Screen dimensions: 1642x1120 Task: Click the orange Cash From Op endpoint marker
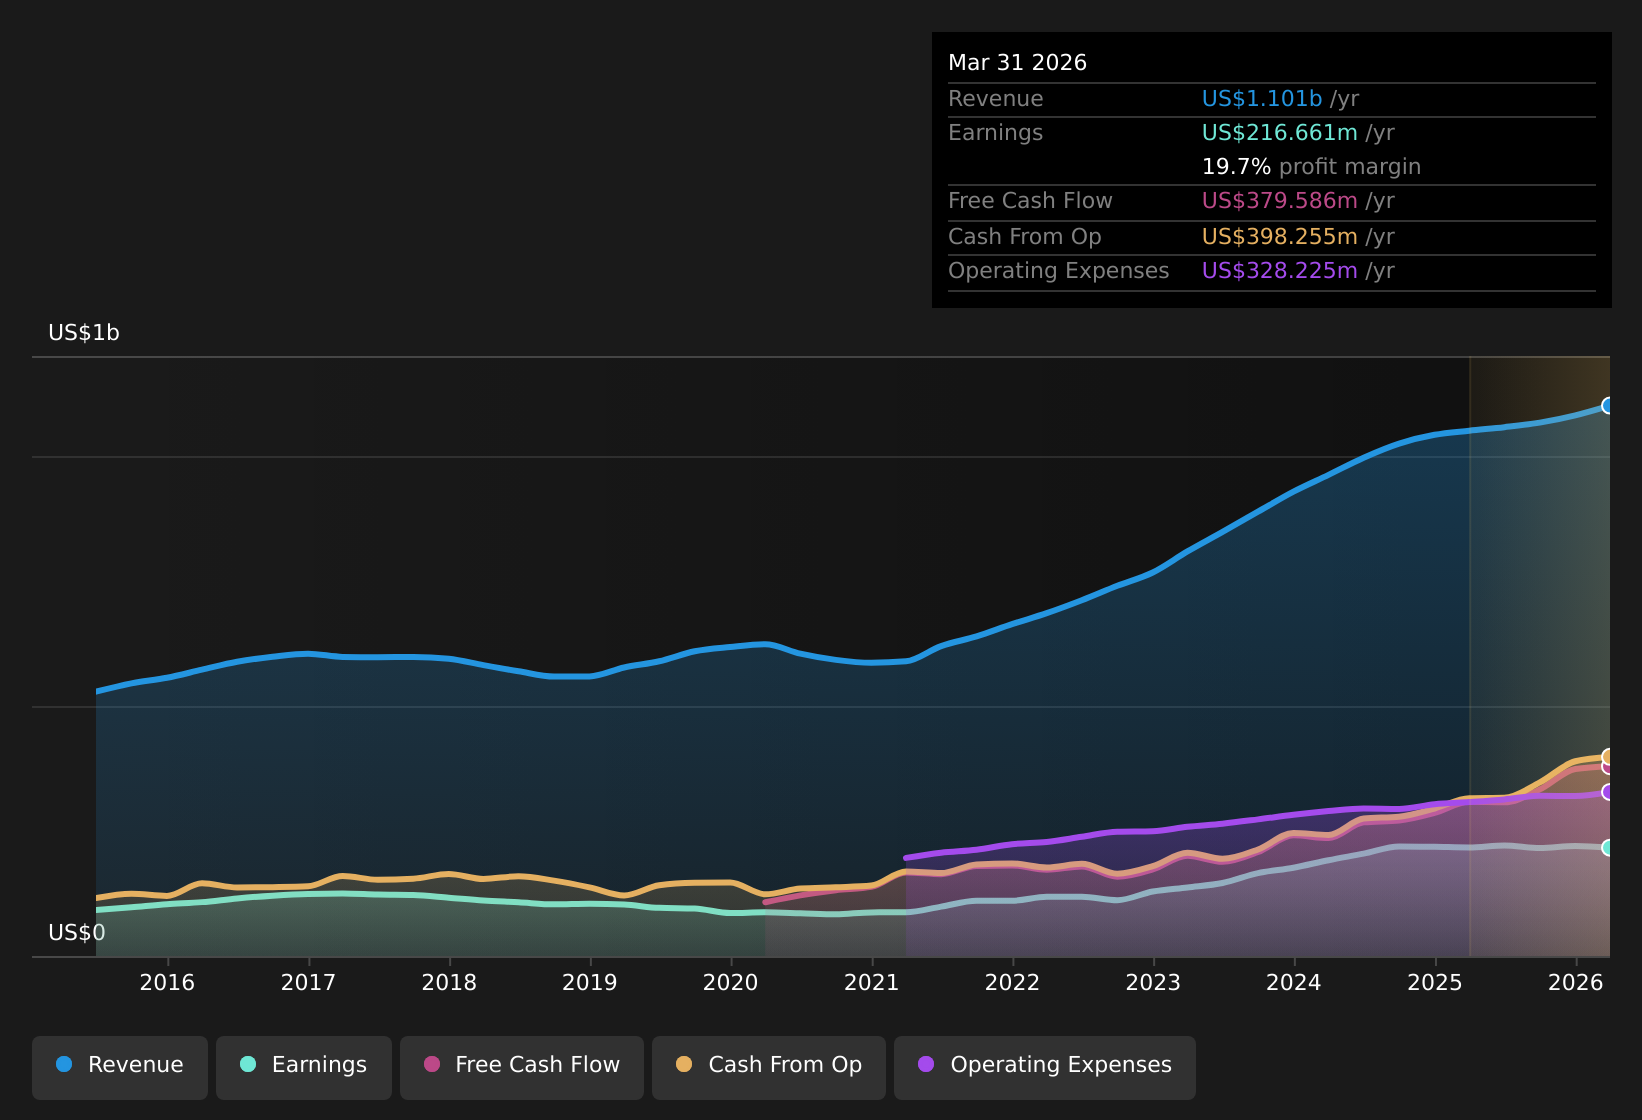pos(1608,756)
